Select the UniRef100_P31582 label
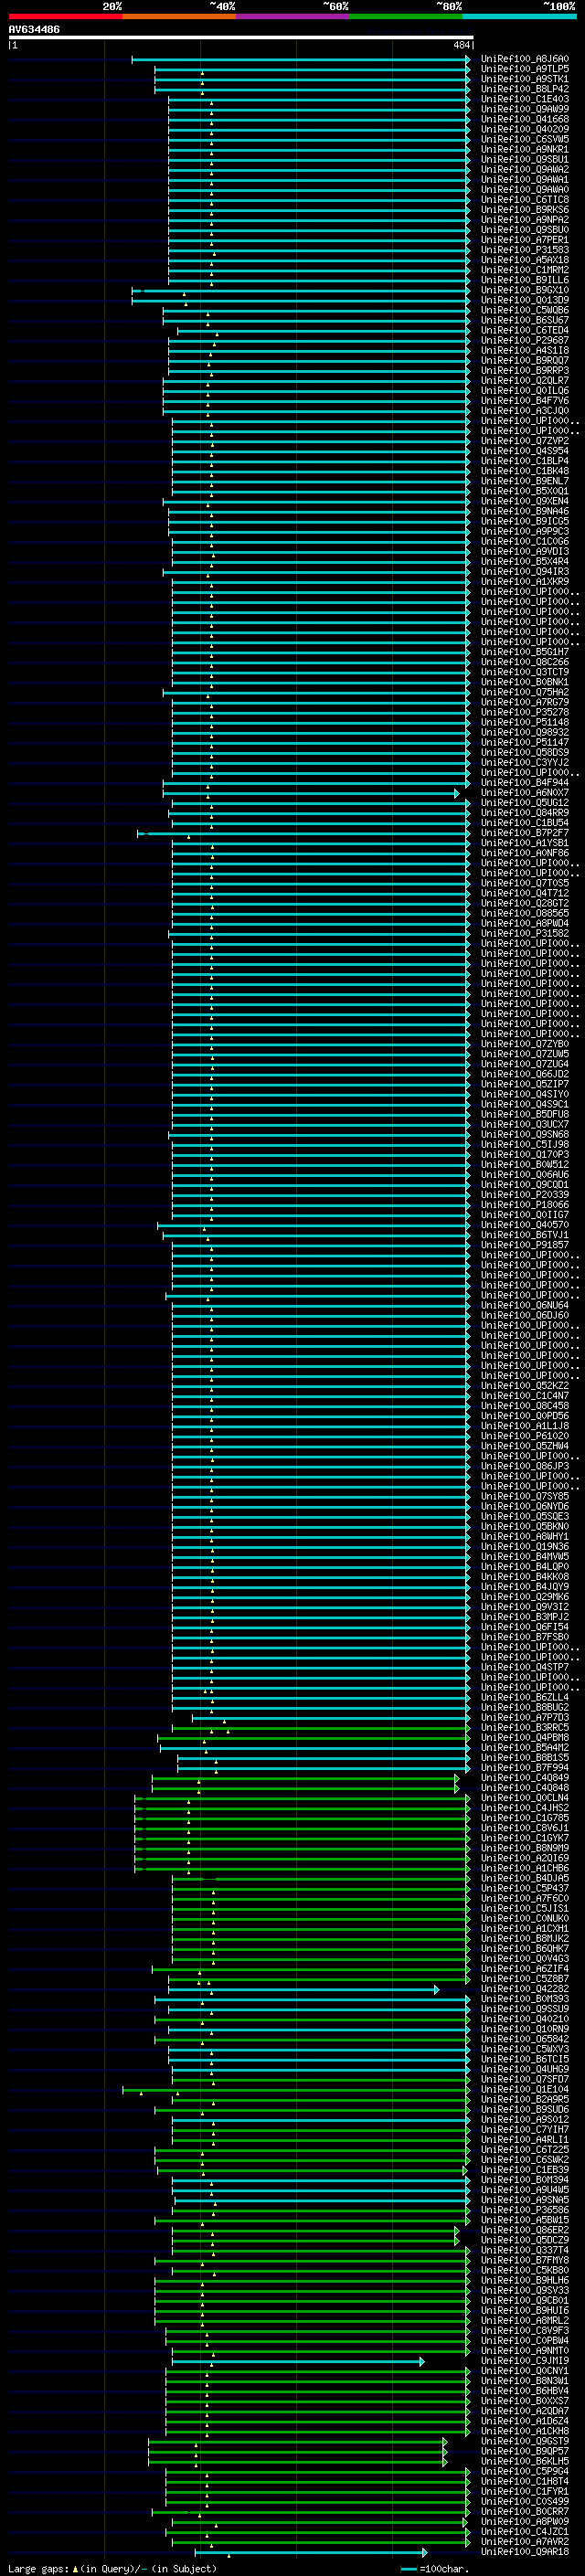This screenshot has width=585, height=2576. tap(525, 933)
